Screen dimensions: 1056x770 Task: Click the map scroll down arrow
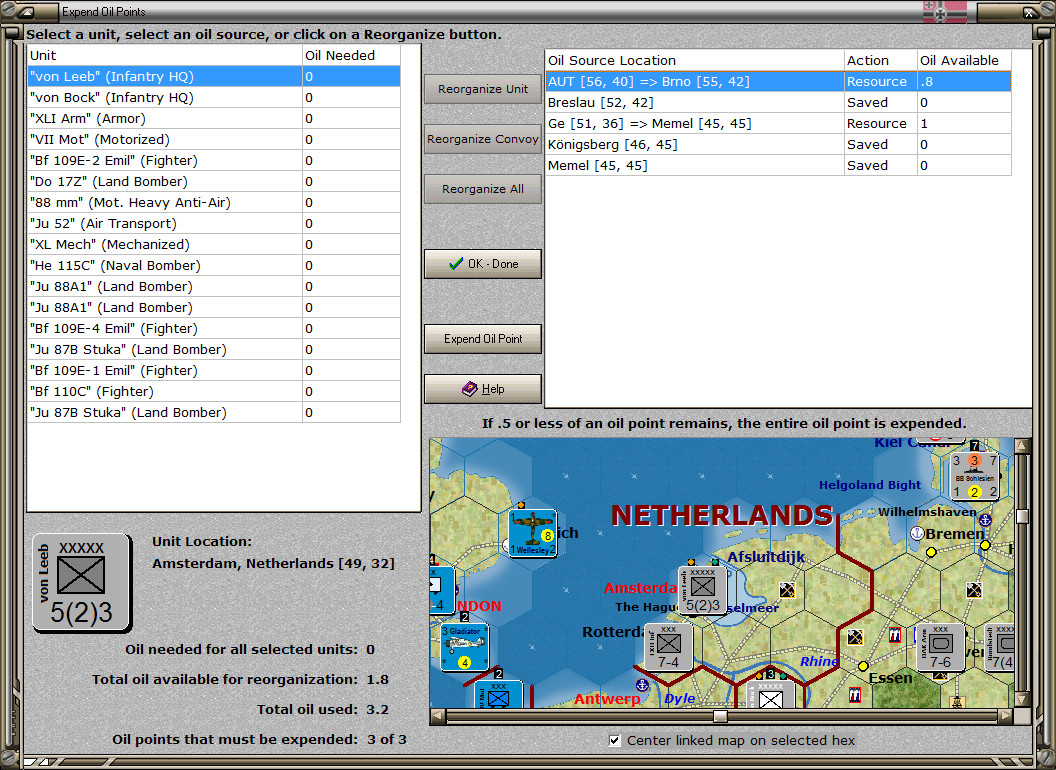coord(1022,700)
